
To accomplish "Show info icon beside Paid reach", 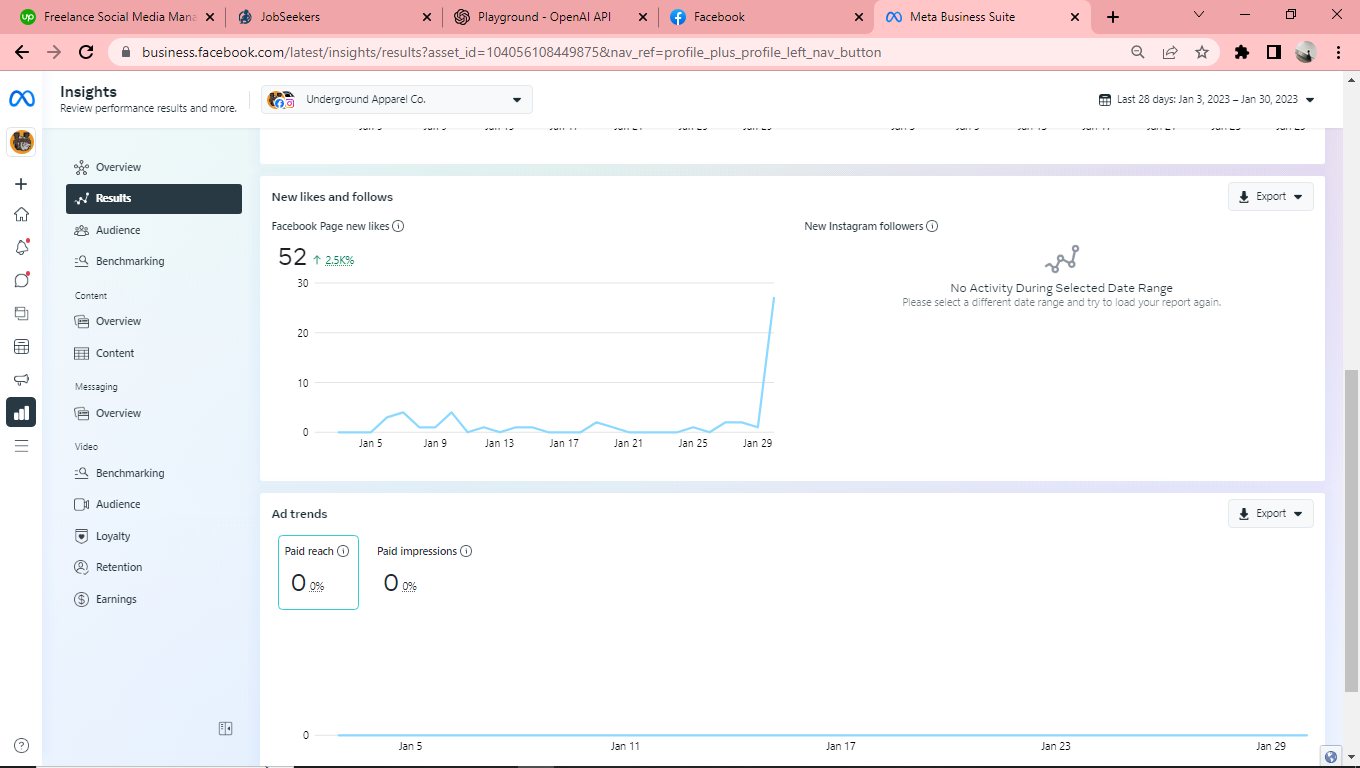I will [343, 551].
